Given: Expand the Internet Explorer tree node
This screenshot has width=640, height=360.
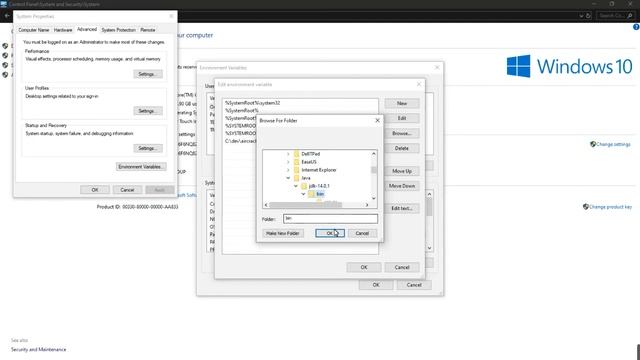Looking at the screenshot, I should click(x=288, y=170).
